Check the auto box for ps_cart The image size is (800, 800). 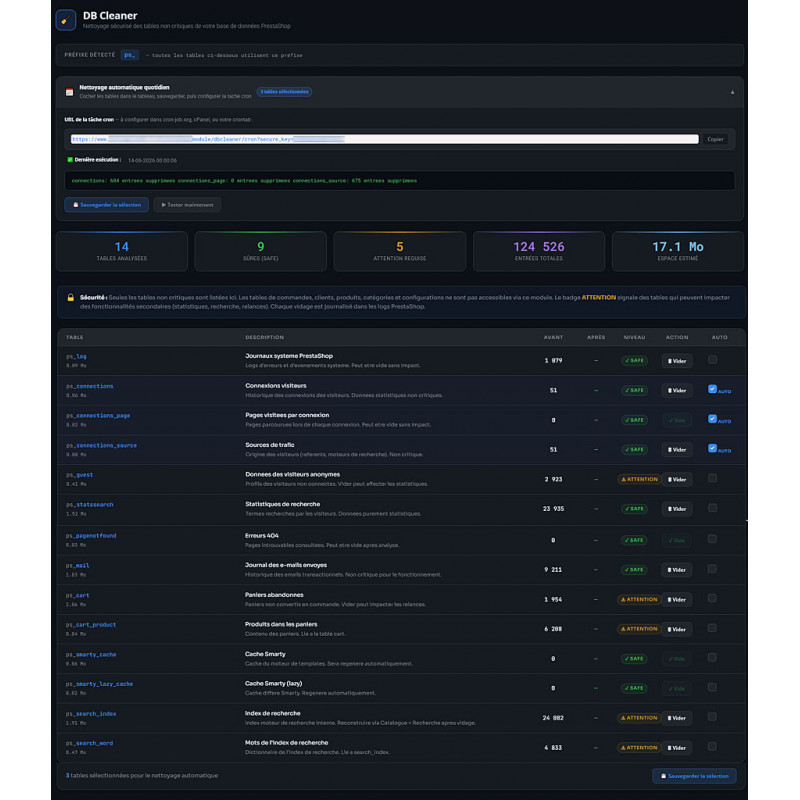pos(712,598)
